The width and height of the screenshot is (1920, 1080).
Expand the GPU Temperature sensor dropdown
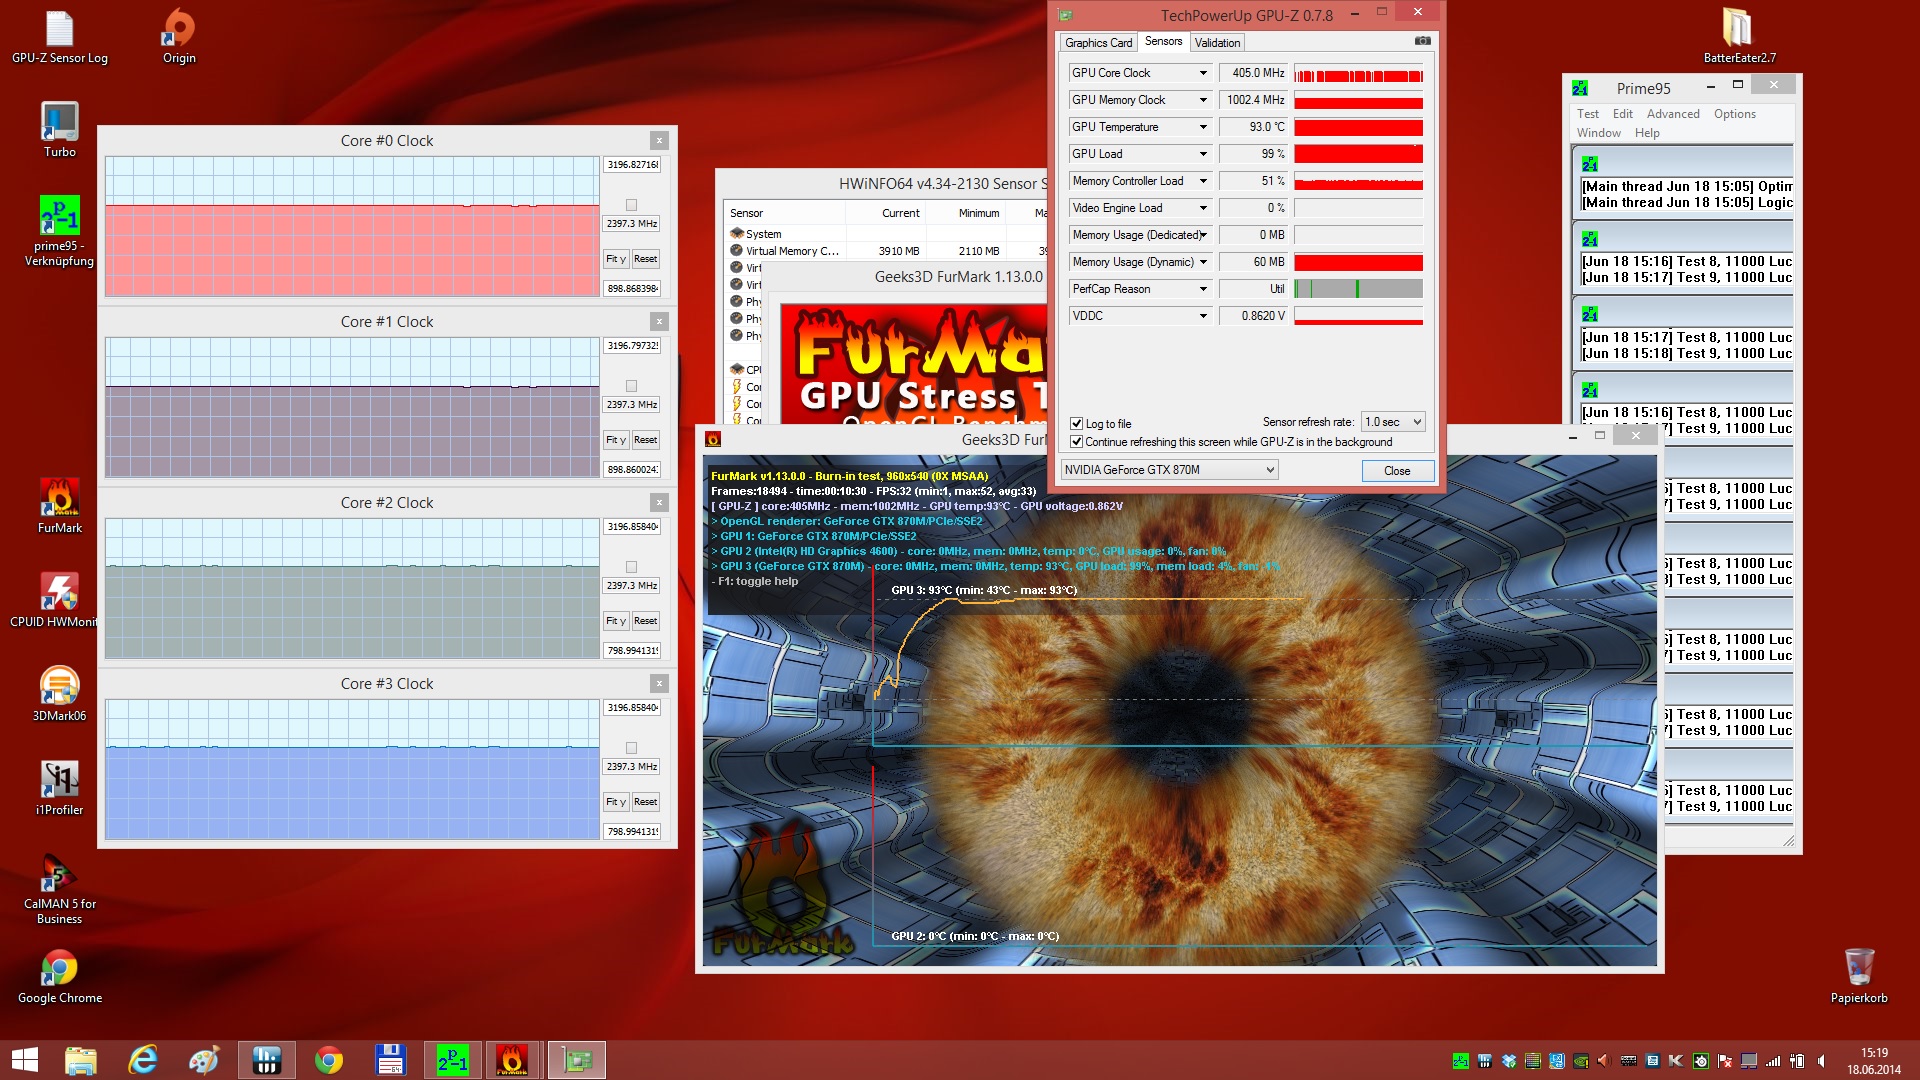tap(1203, 127)
